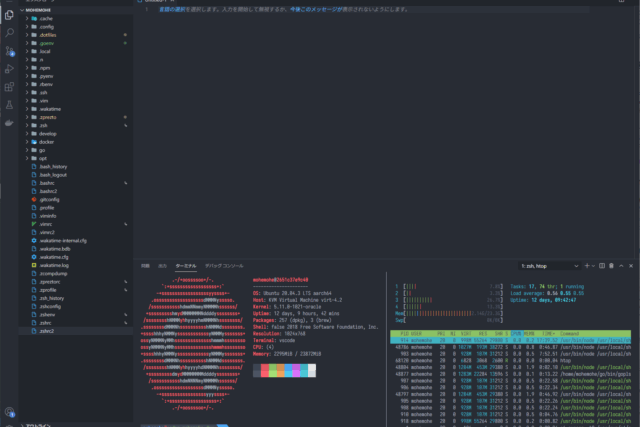Click gear icon of .wakatime.cfg

point(34,257)
